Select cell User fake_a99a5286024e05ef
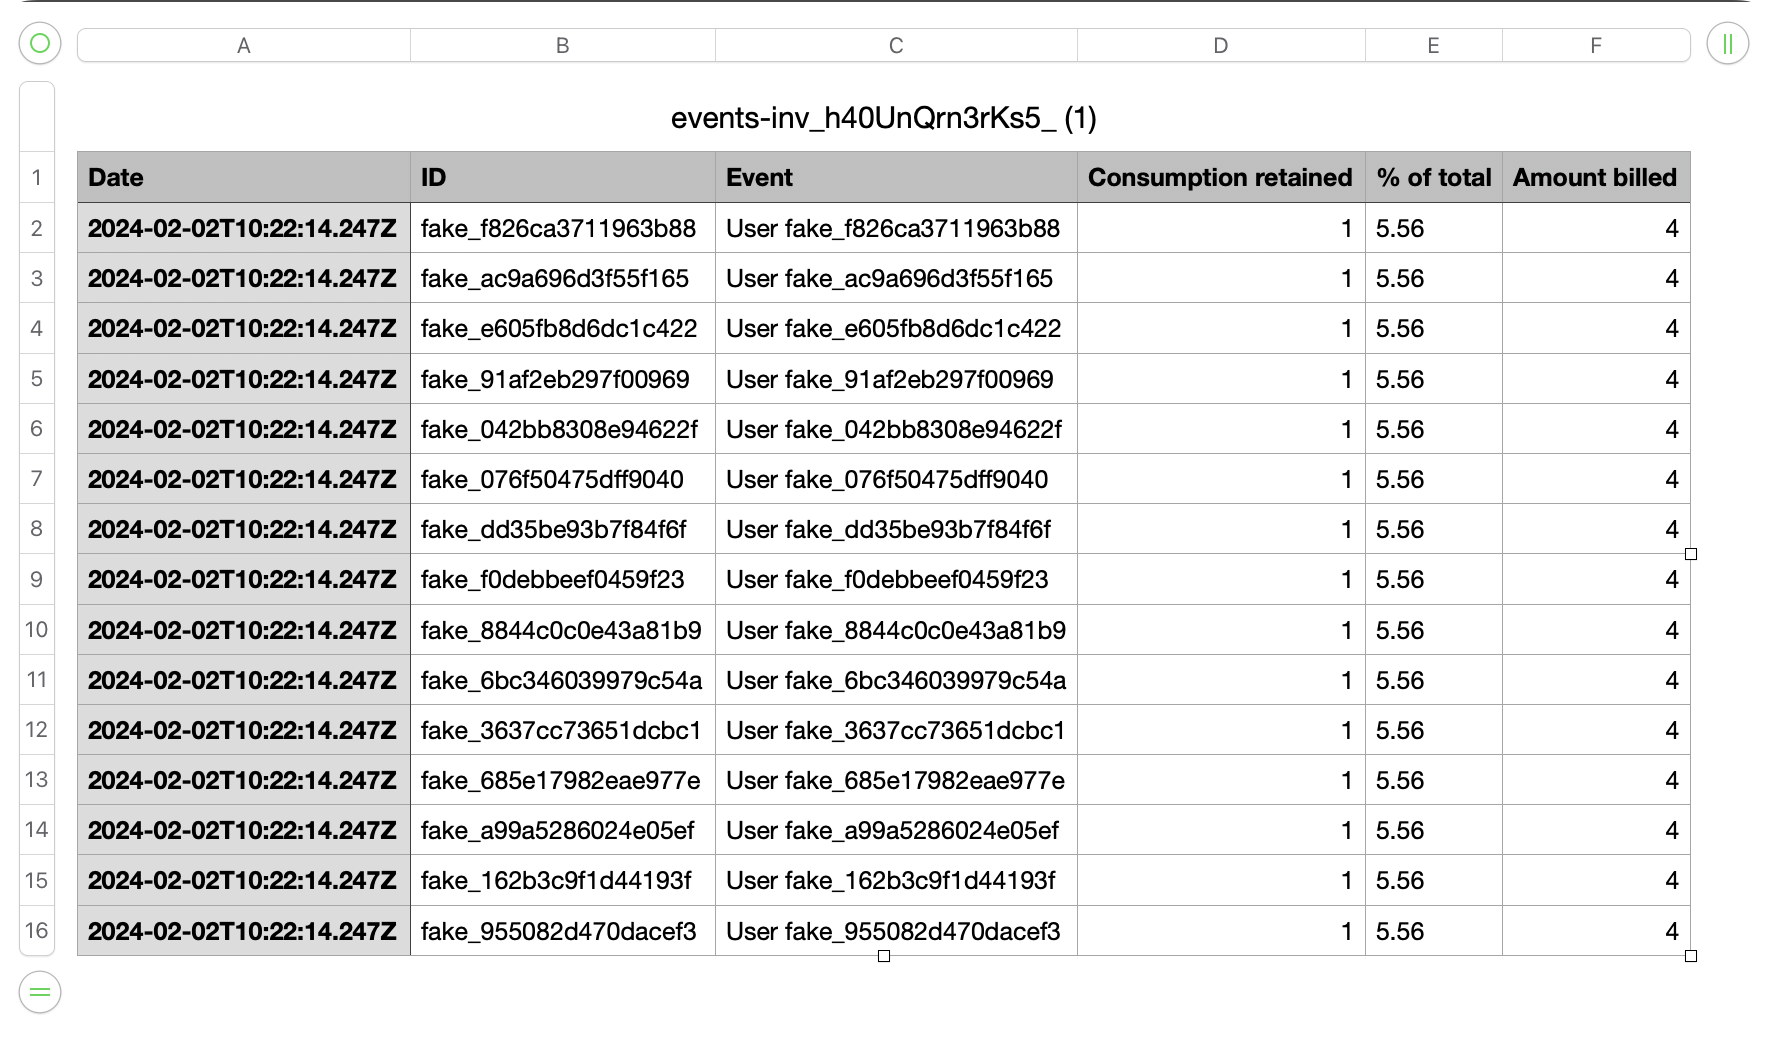This screenshot has width=1772, height=1044. (x=896, y=830)
